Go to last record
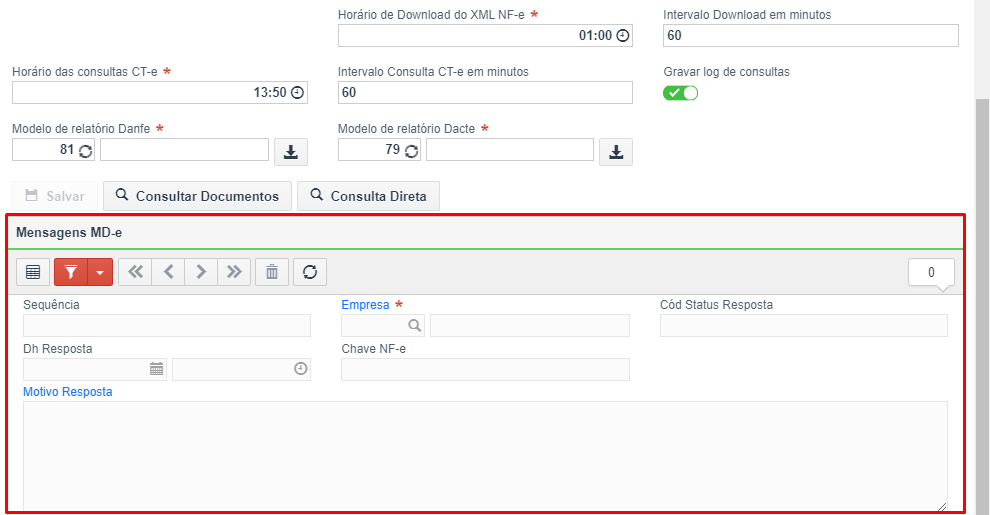 point(234,272)
